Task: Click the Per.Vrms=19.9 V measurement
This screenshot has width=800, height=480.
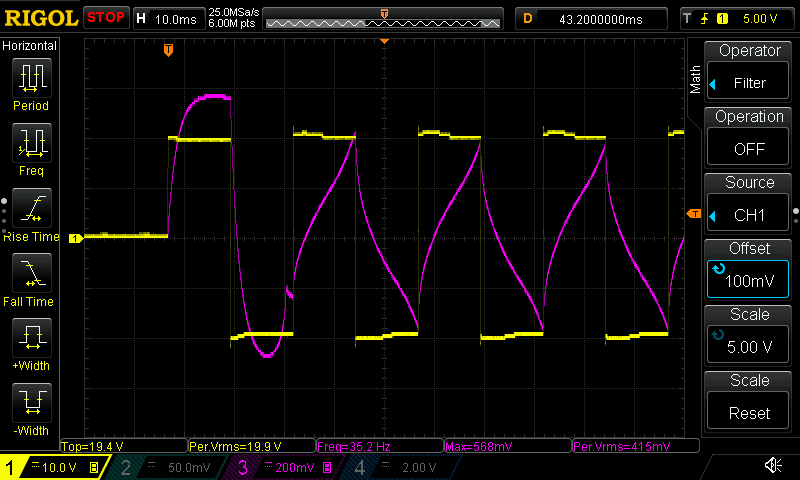Action: coord(252,446)
